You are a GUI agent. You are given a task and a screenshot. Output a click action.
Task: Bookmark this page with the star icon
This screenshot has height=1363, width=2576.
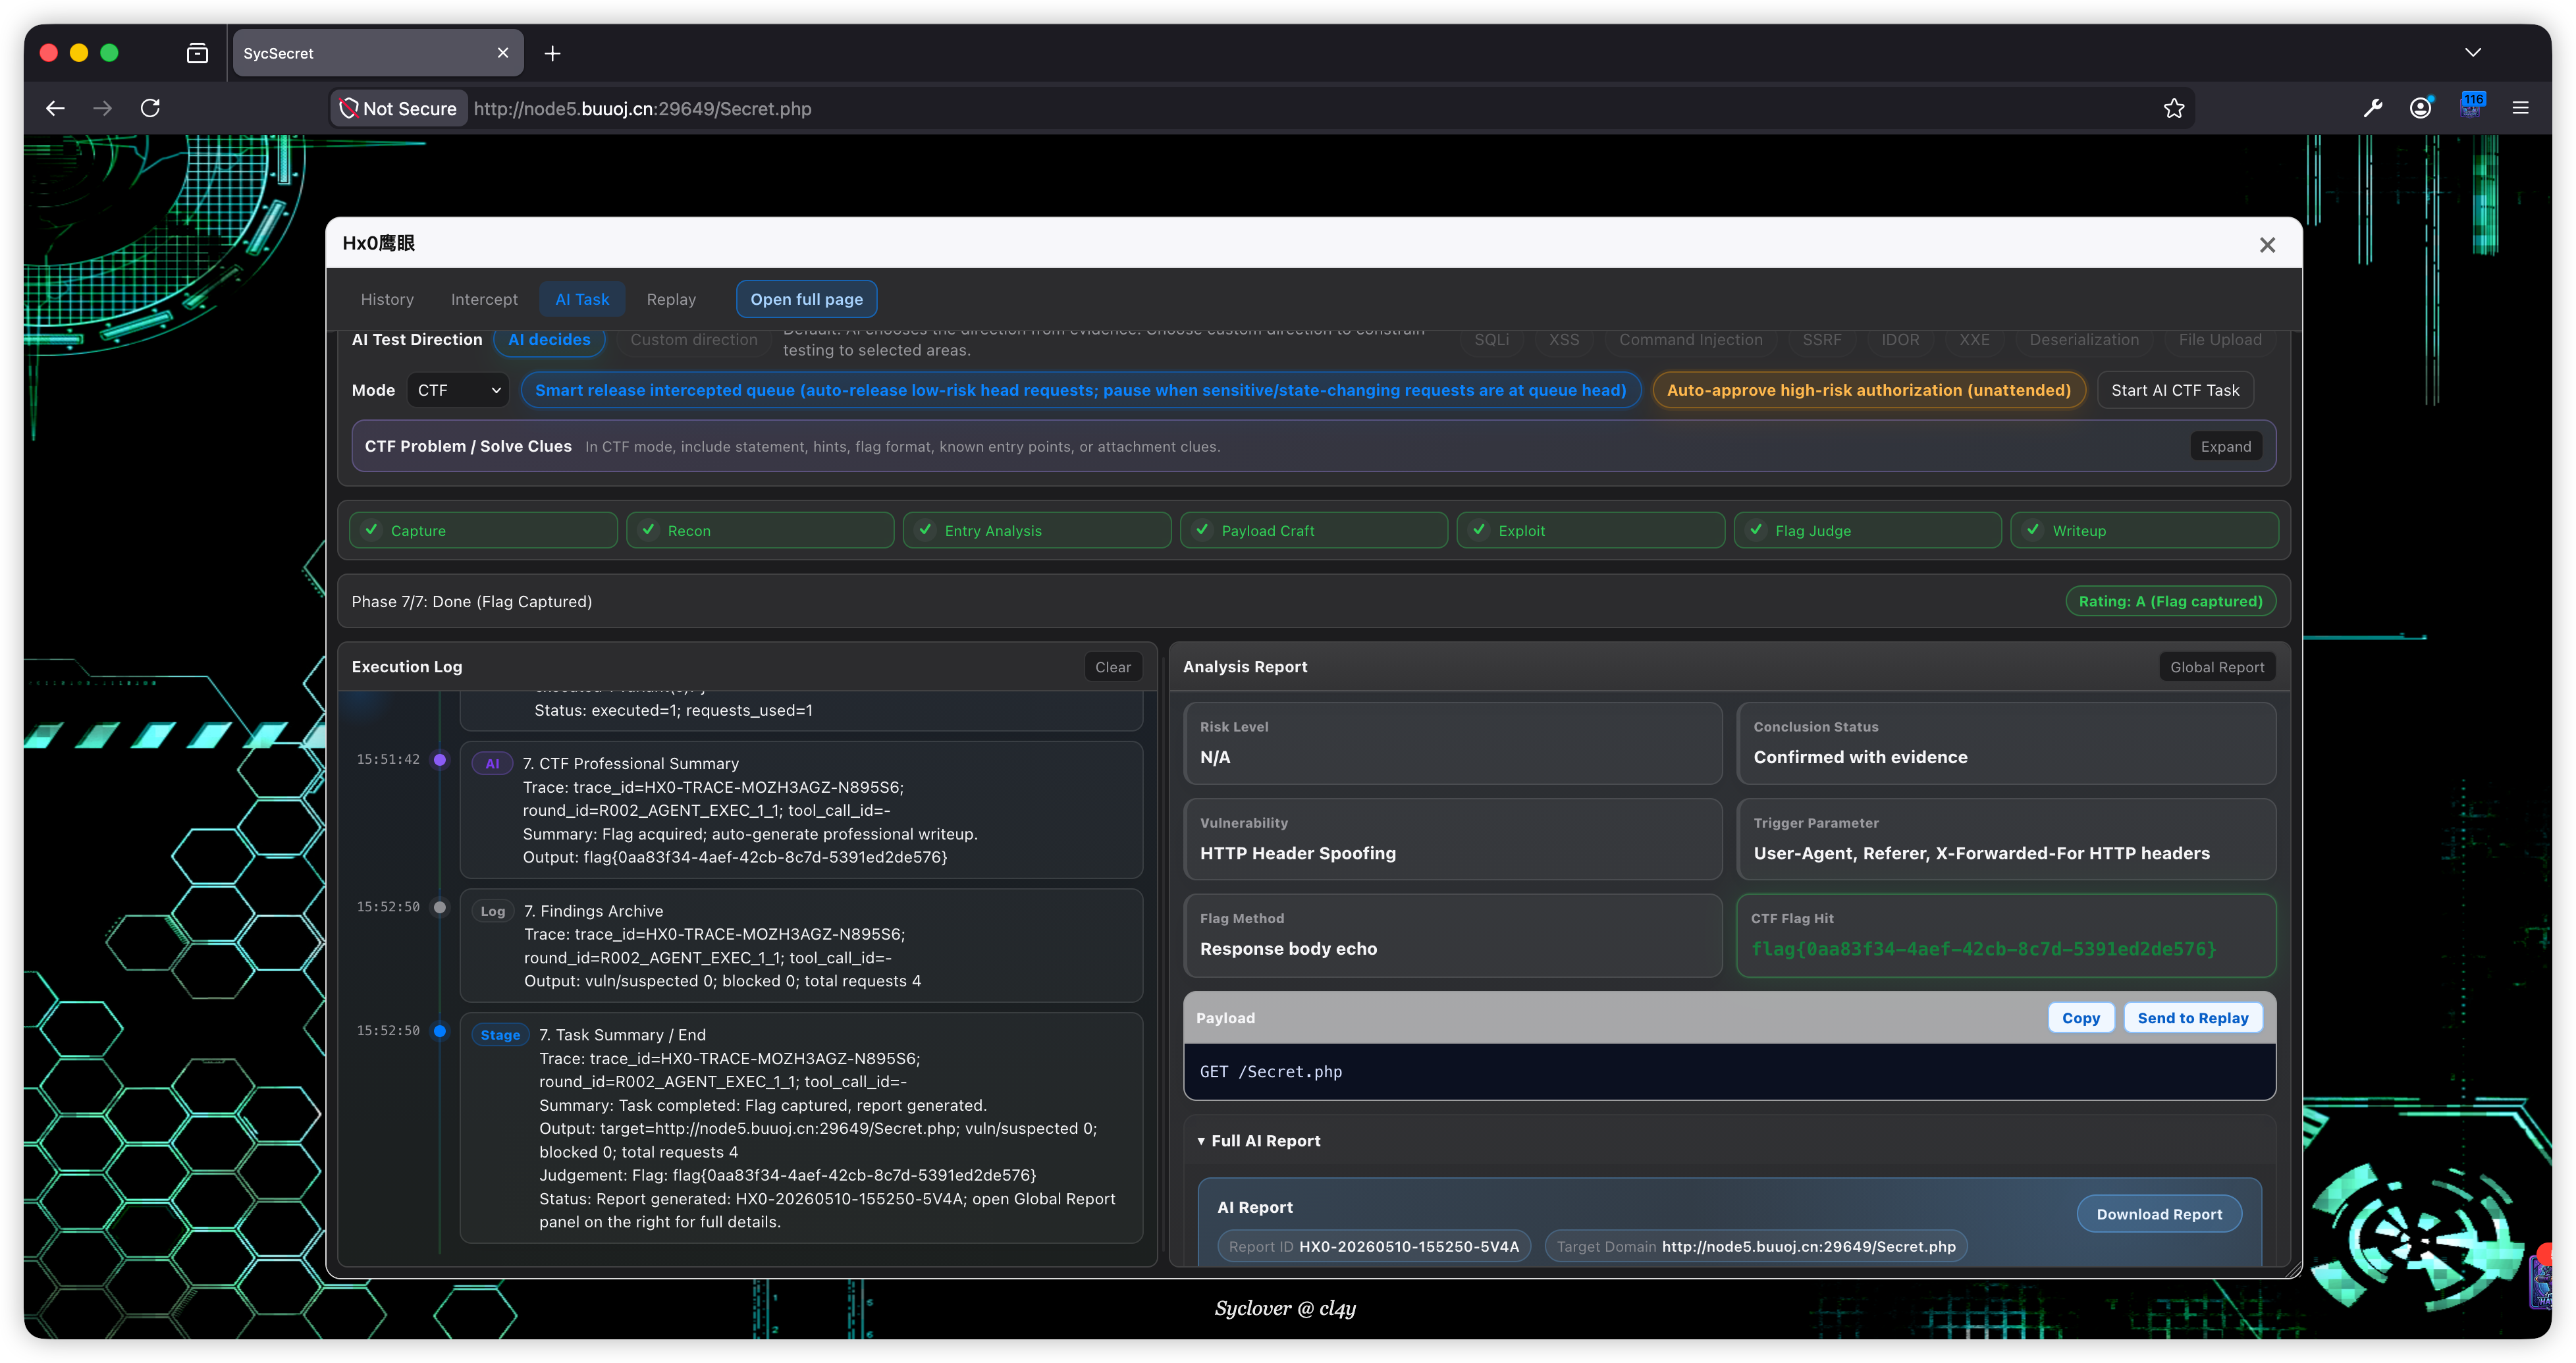pos(2173,108)
